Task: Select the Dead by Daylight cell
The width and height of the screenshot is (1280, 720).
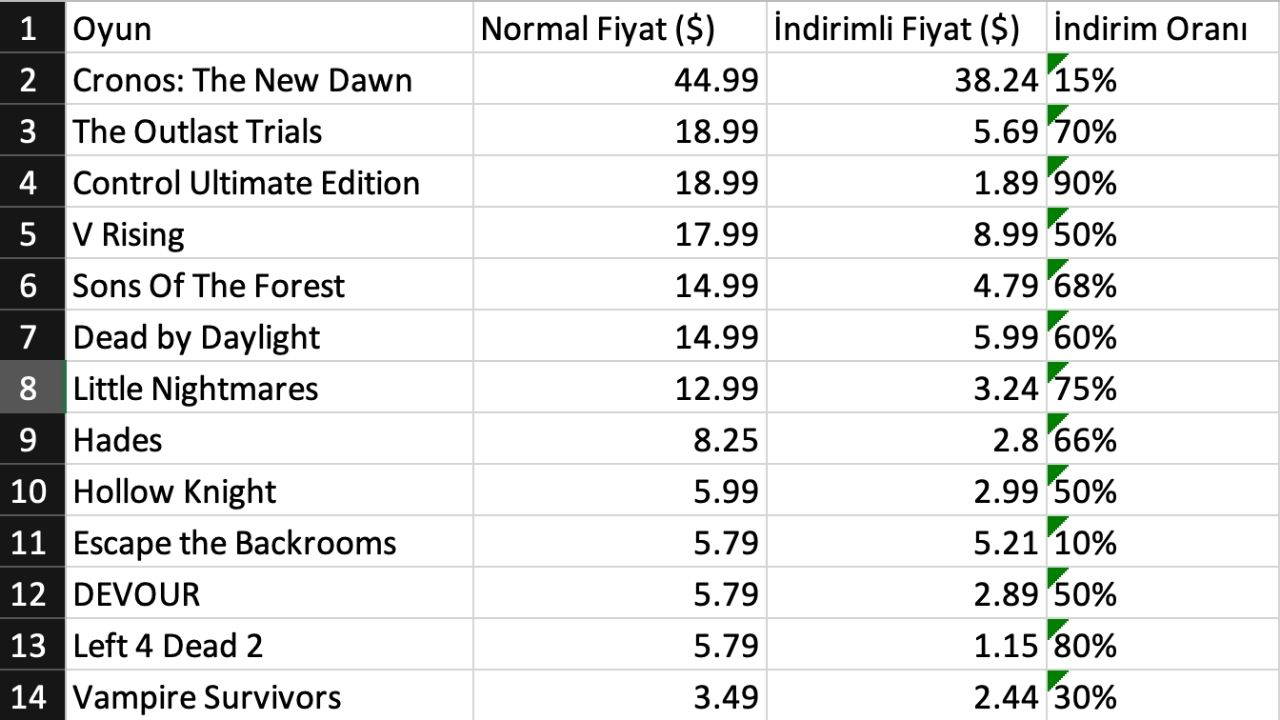Action: 196,338
